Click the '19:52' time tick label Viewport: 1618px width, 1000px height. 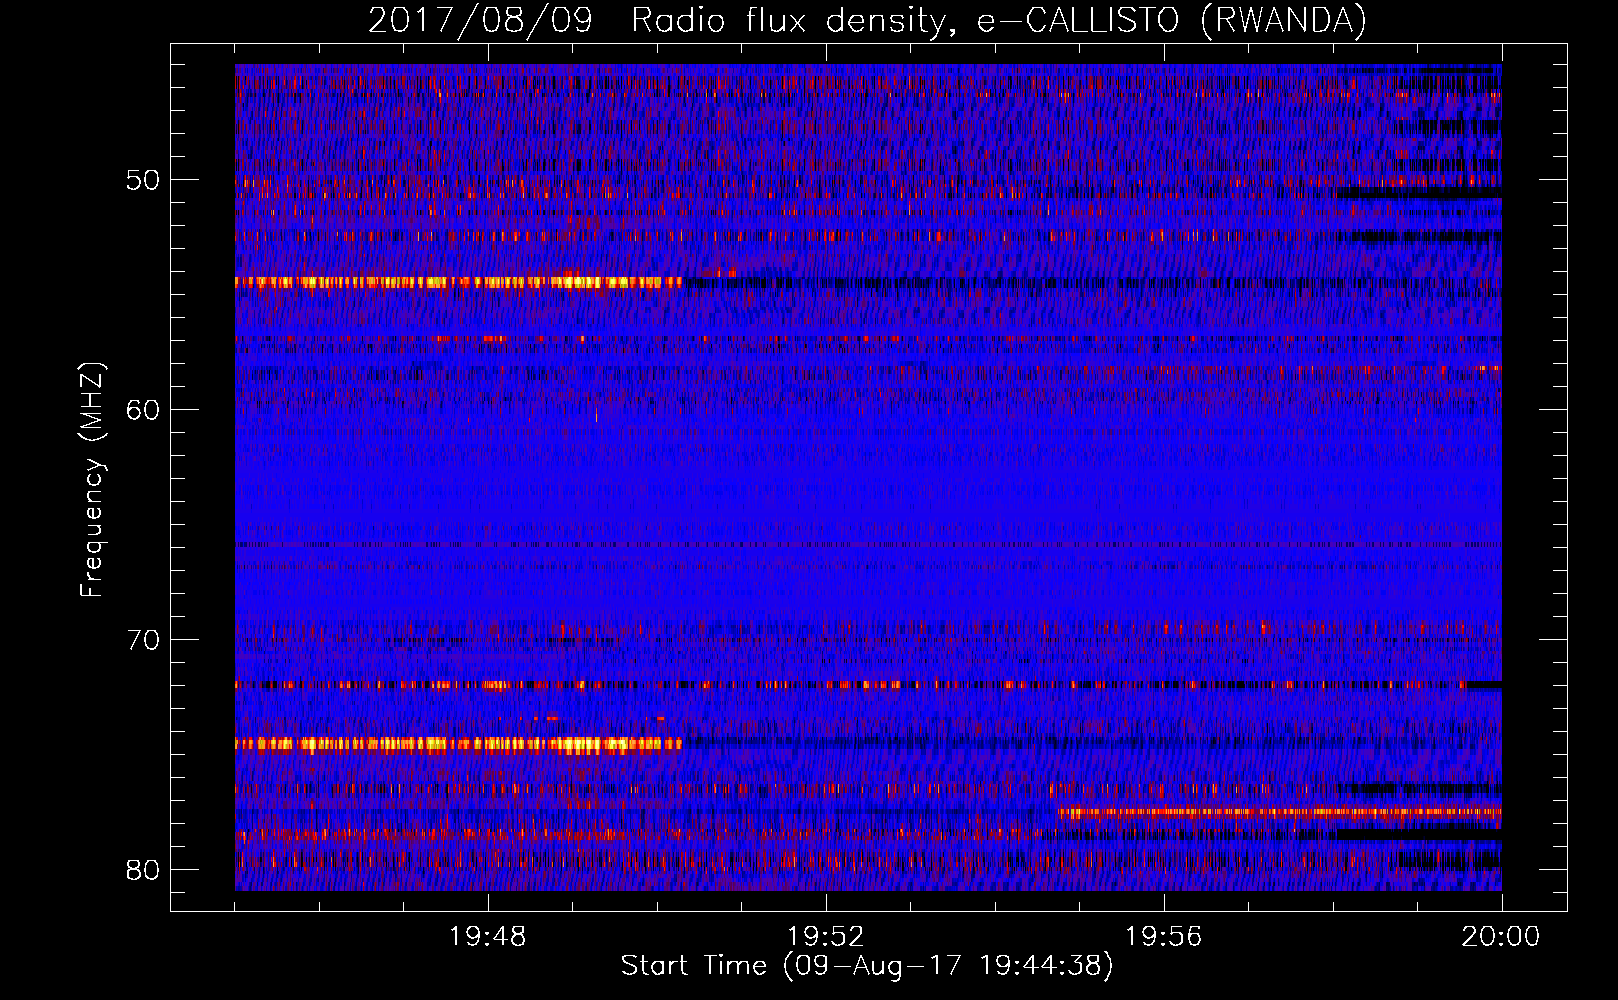(x=825, y=937)
